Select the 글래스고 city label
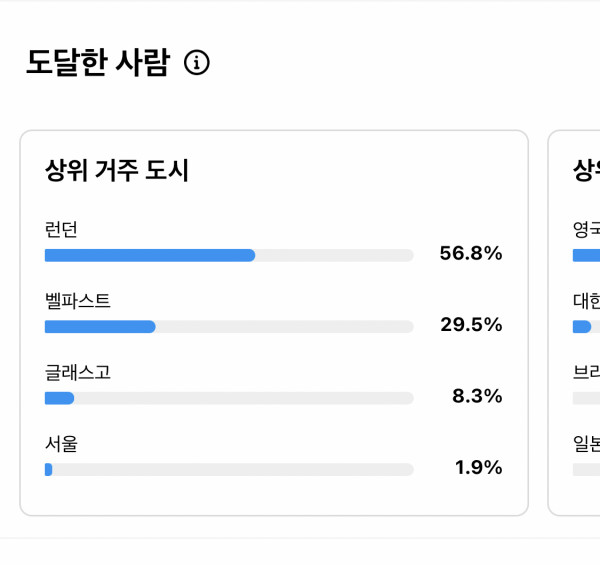This screenshot has width=600, height=565. click(78, 373)
